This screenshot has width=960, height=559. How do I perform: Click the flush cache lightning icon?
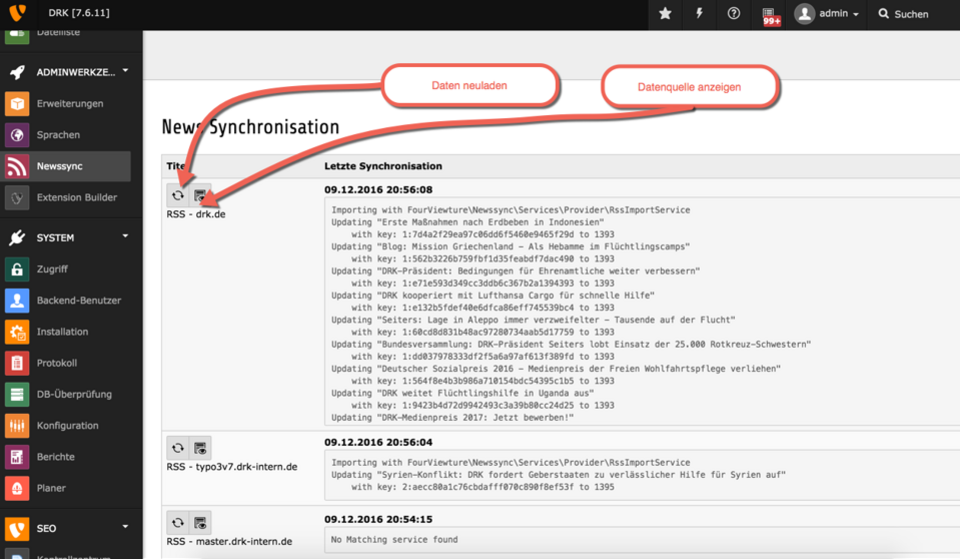[x=700, y=14]
